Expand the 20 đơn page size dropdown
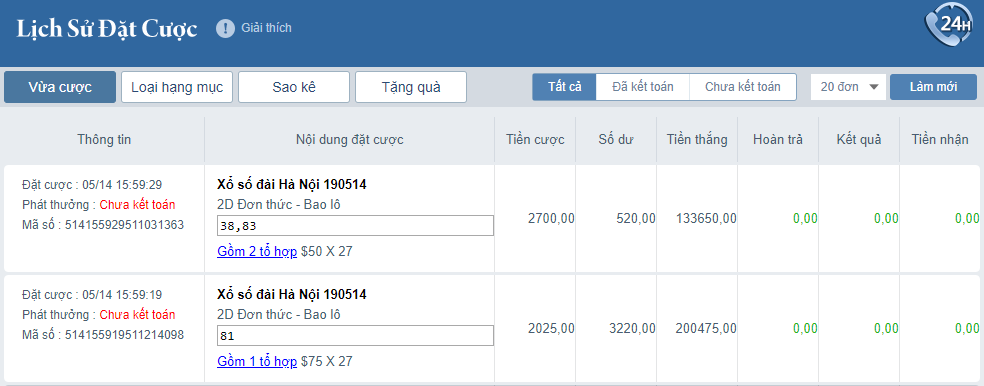The width and height of the screenshot is (984, 386). click(x=848, y=87)
